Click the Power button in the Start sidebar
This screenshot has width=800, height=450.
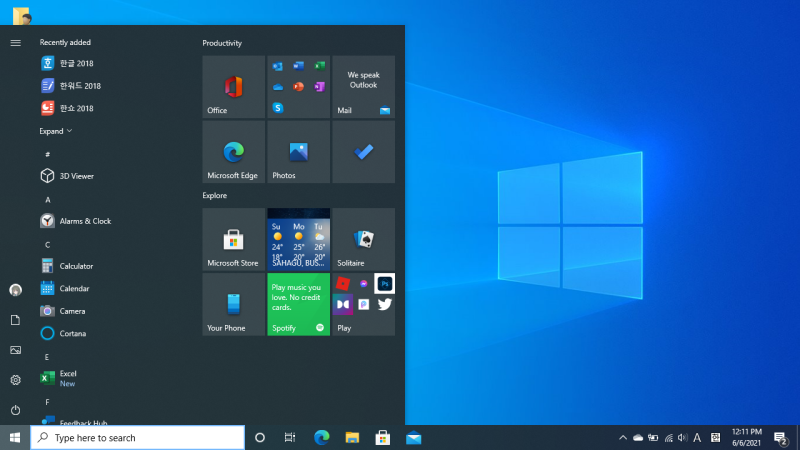pyautogui.click(x=15, y=410)
